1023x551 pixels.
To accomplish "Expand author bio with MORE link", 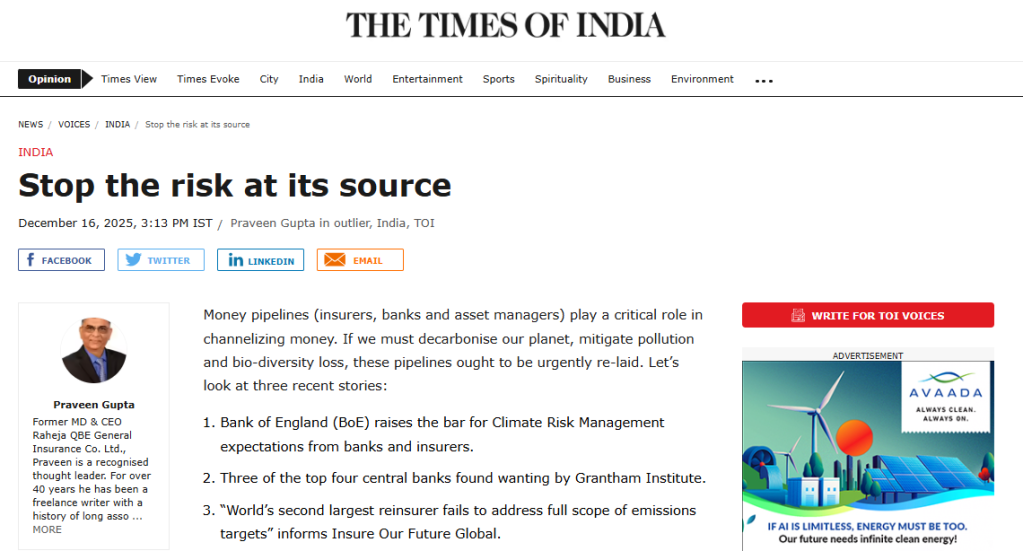I will pyautogui.click(x=47, y=529).
